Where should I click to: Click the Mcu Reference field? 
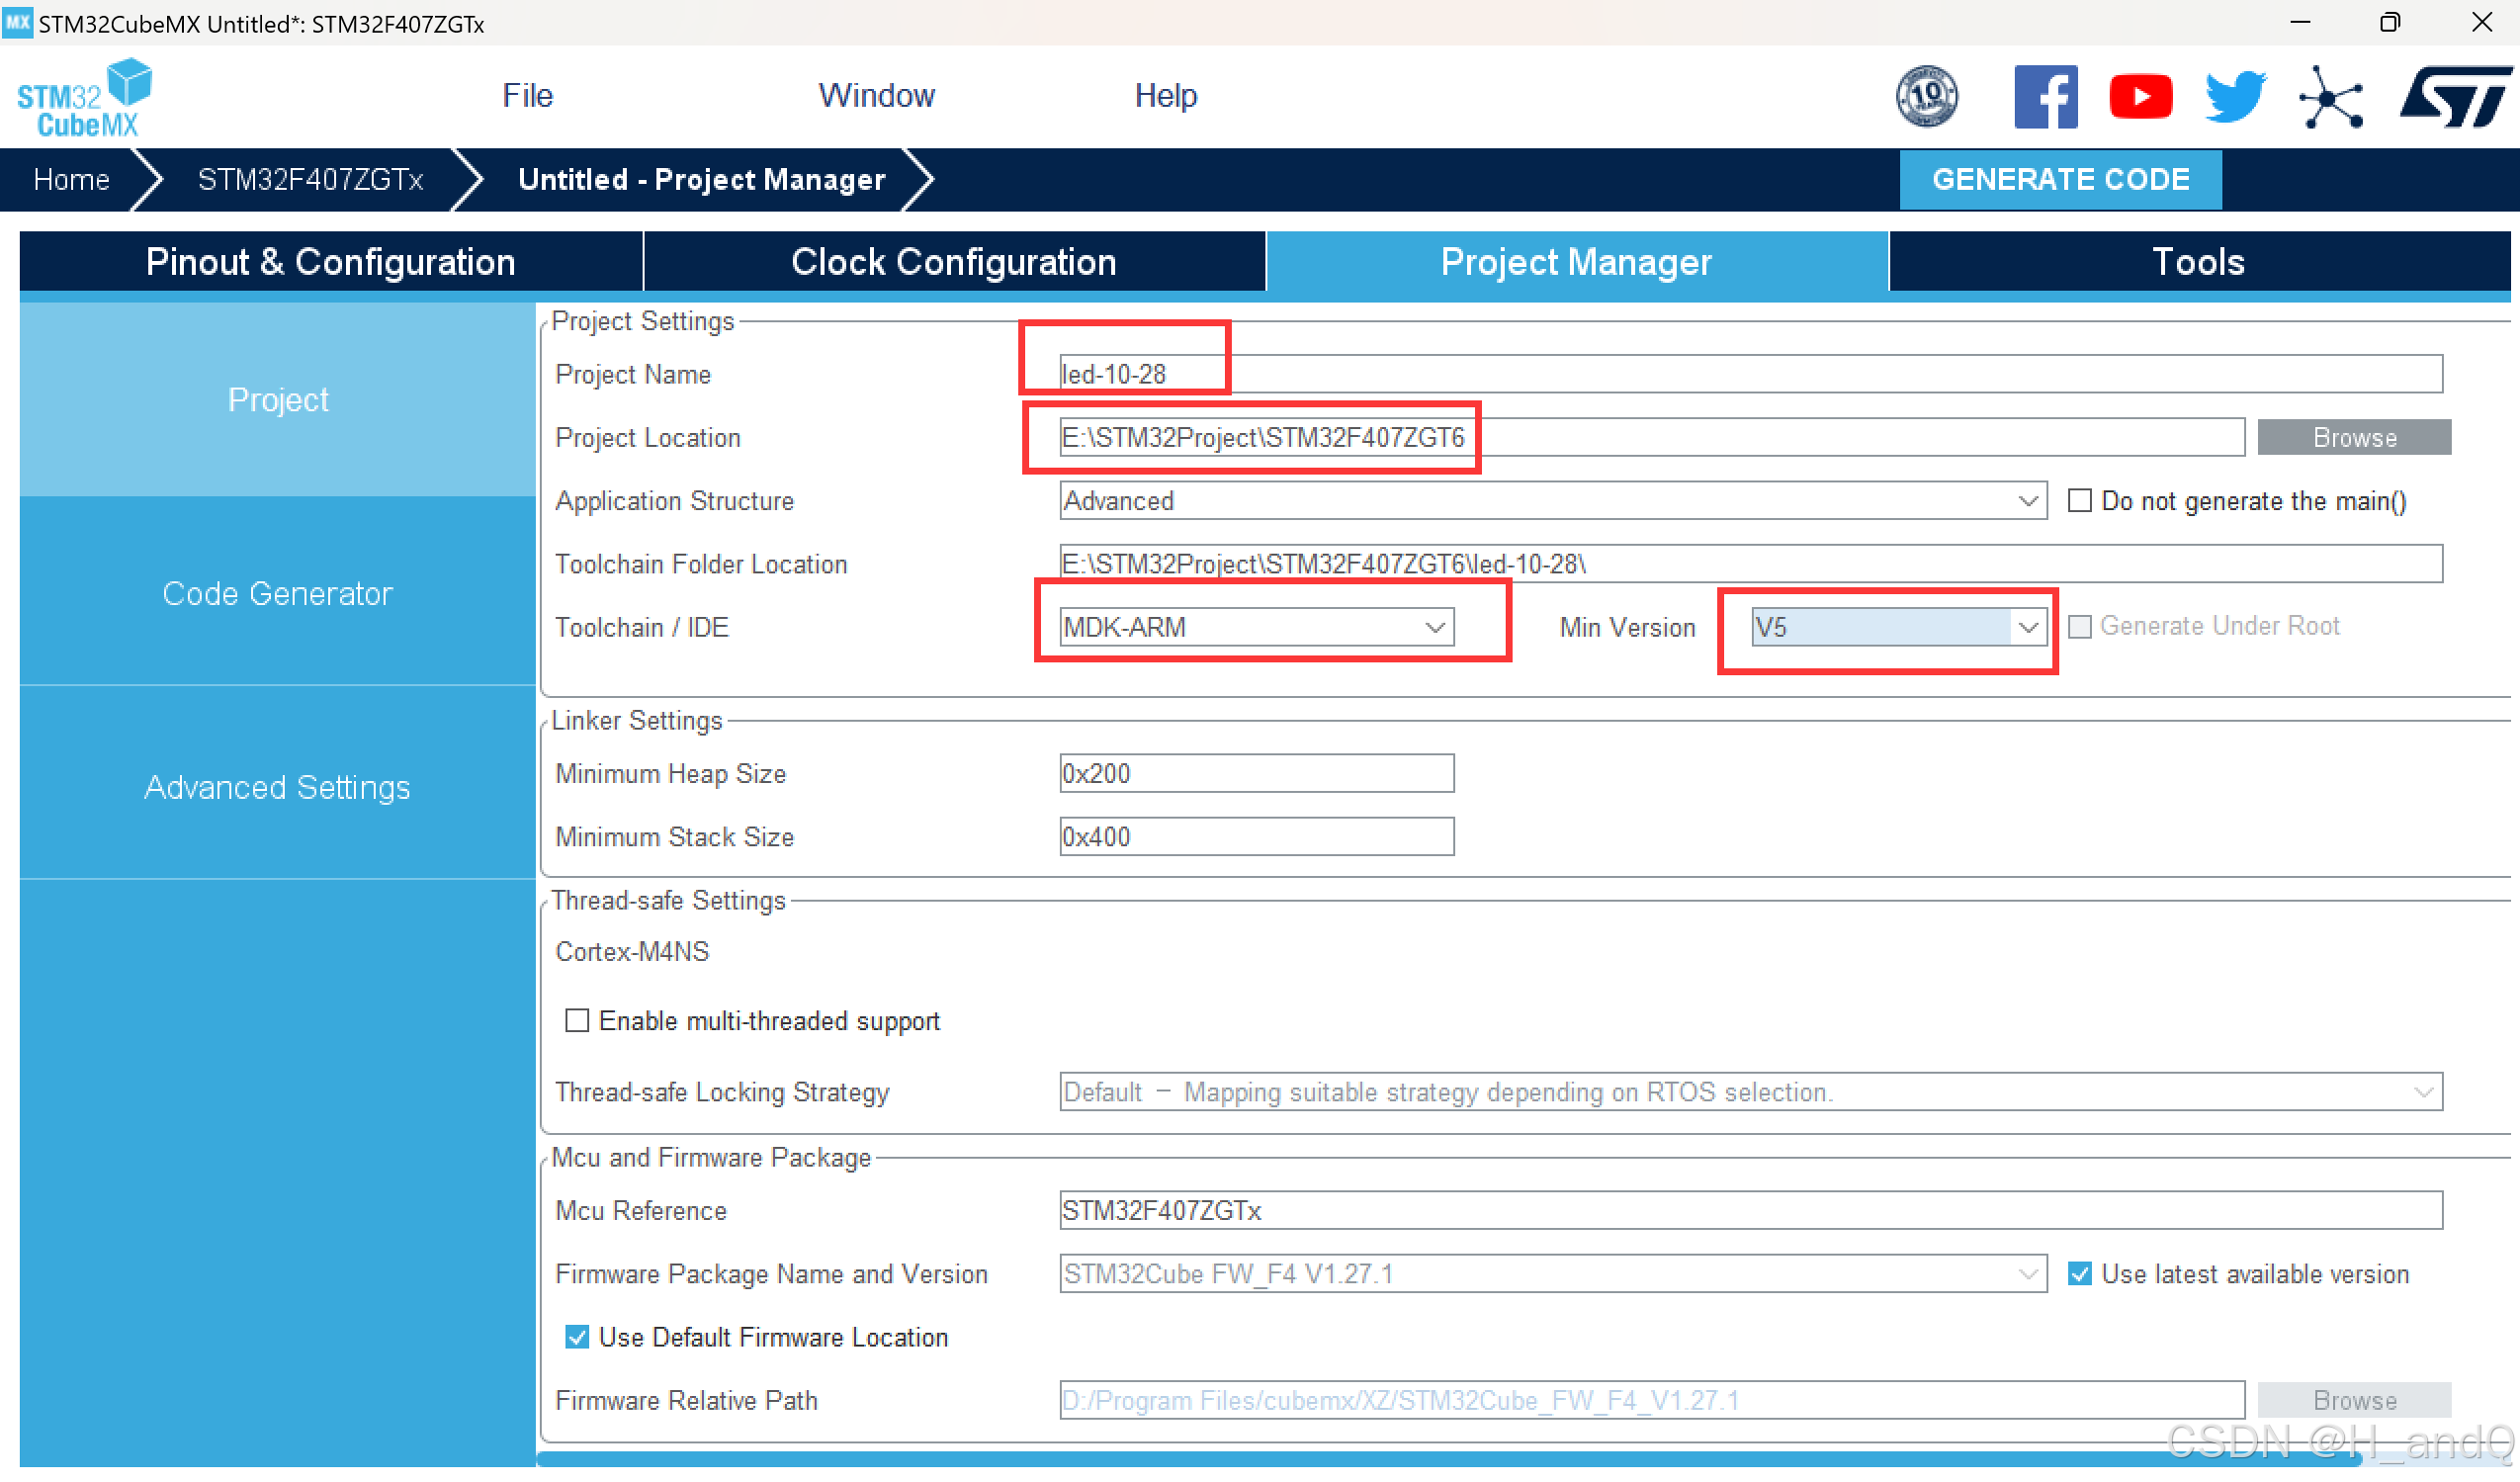tap(1750, 1210)
